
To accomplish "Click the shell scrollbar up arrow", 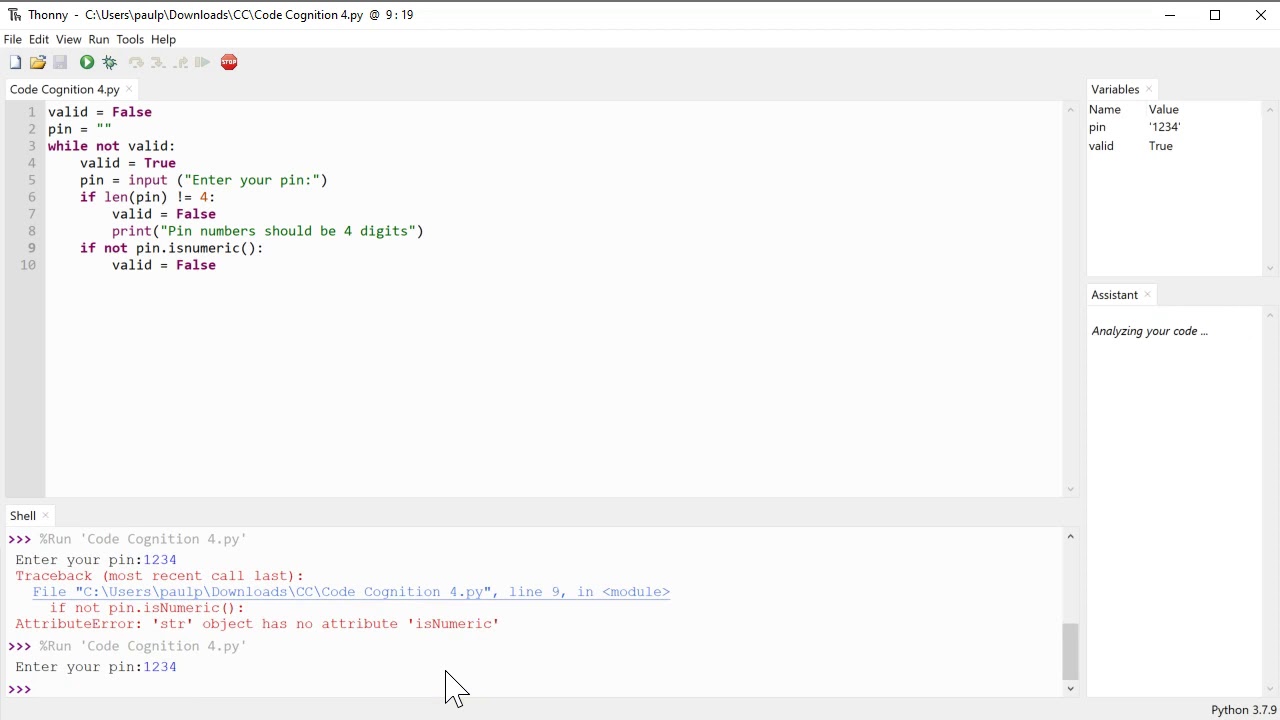I will pyautogui.click(x=1070, y=537).
